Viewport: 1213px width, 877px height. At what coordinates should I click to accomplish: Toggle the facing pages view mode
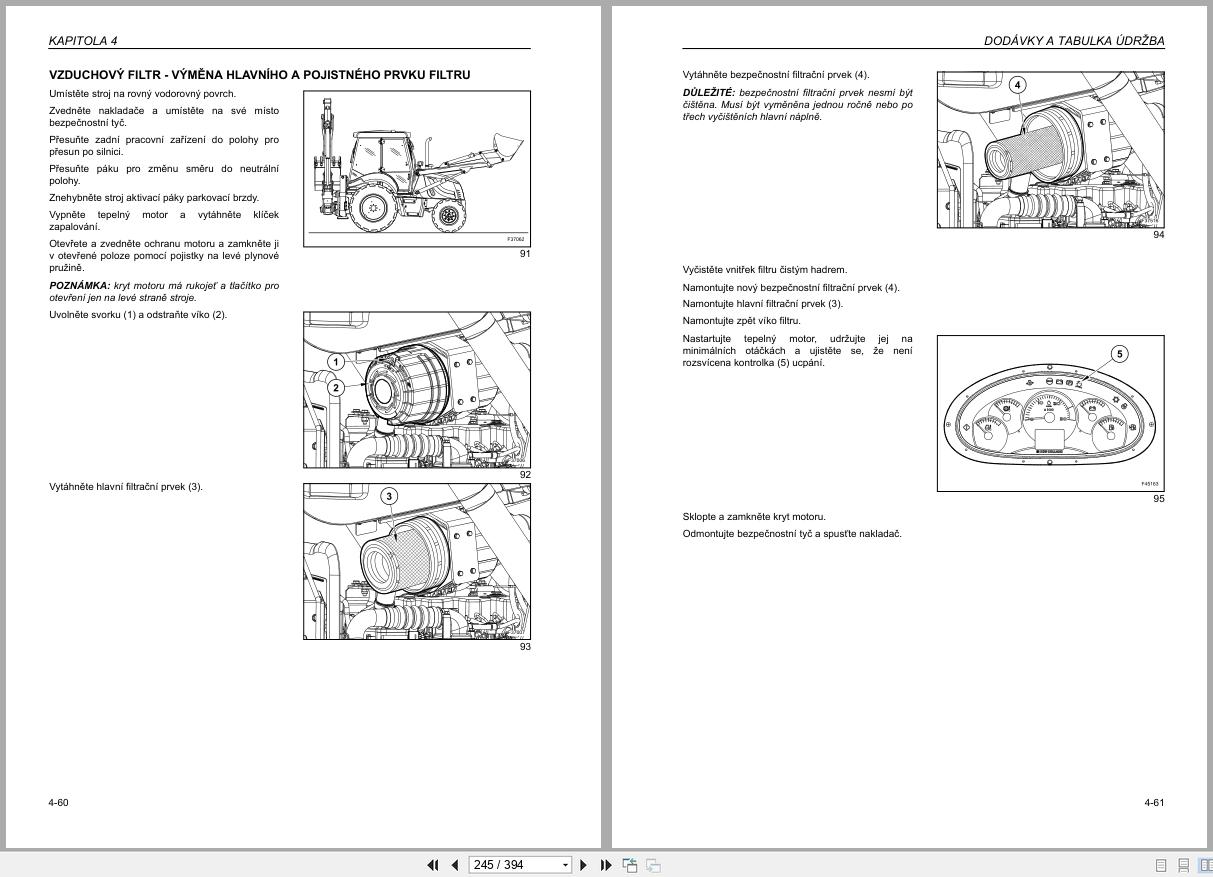(1206, 865)
